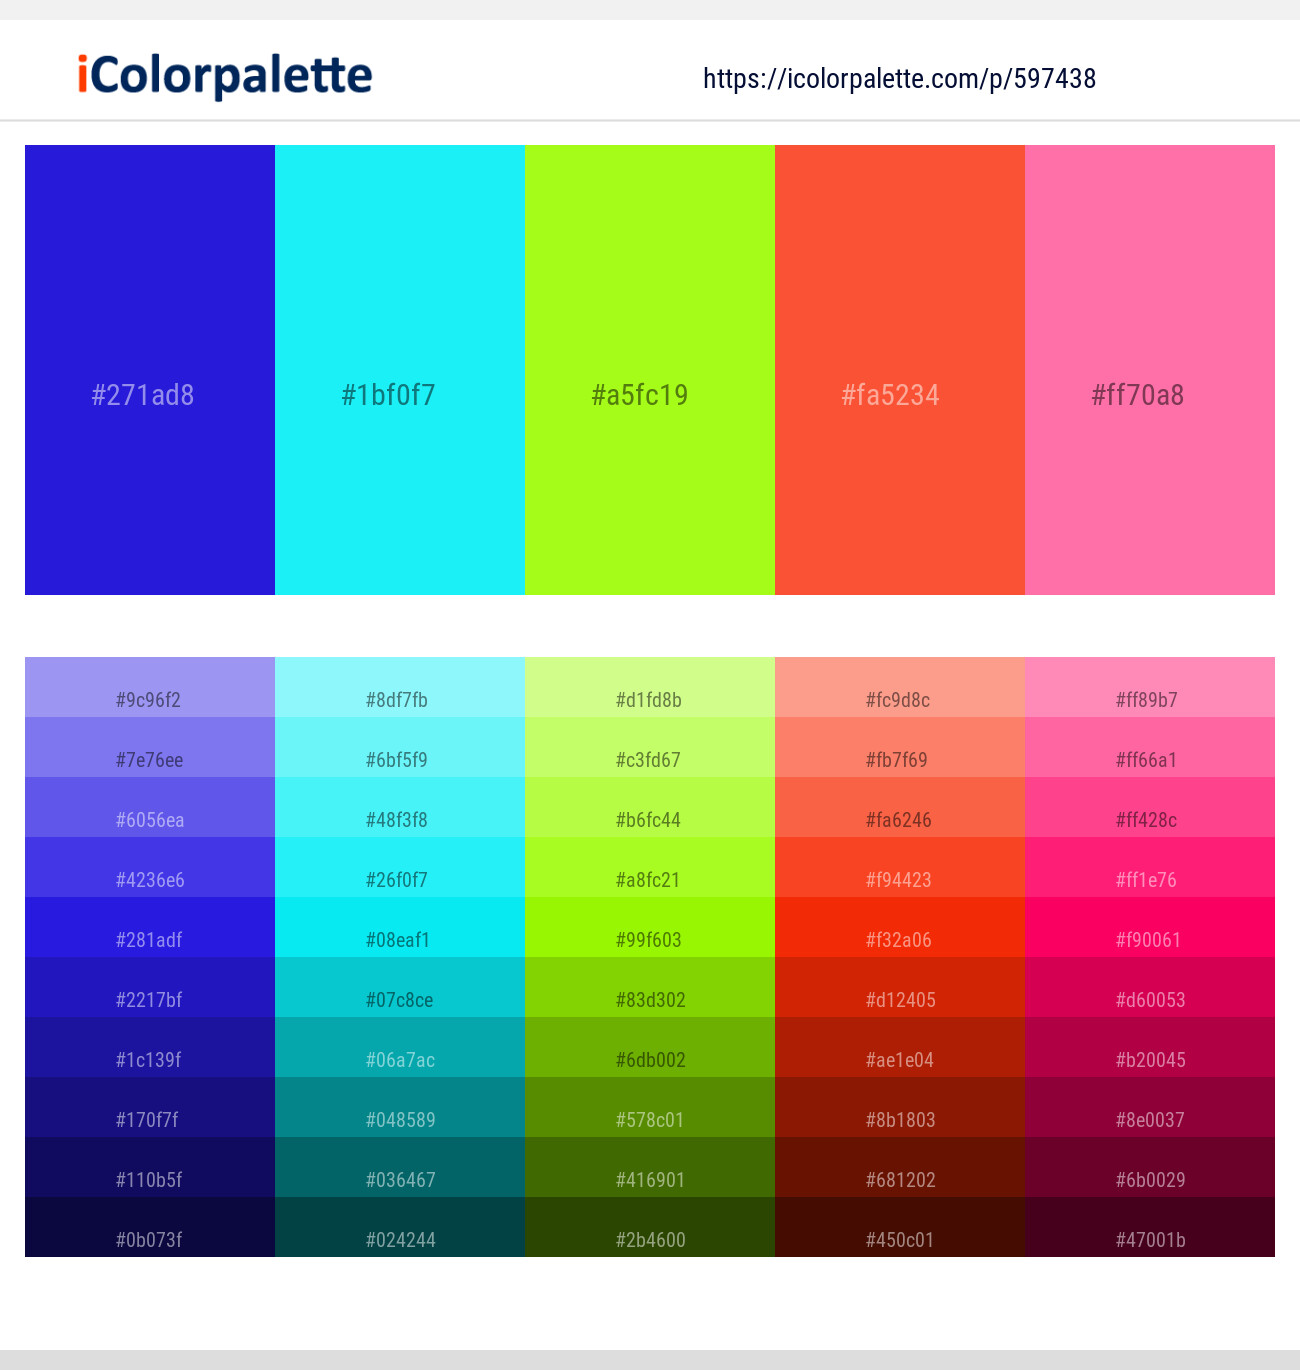The height and width of the screenshot is (1370, 1300).
Task: Choose the large orange-red #fa5234 swatch
Action: coord(900,370)
